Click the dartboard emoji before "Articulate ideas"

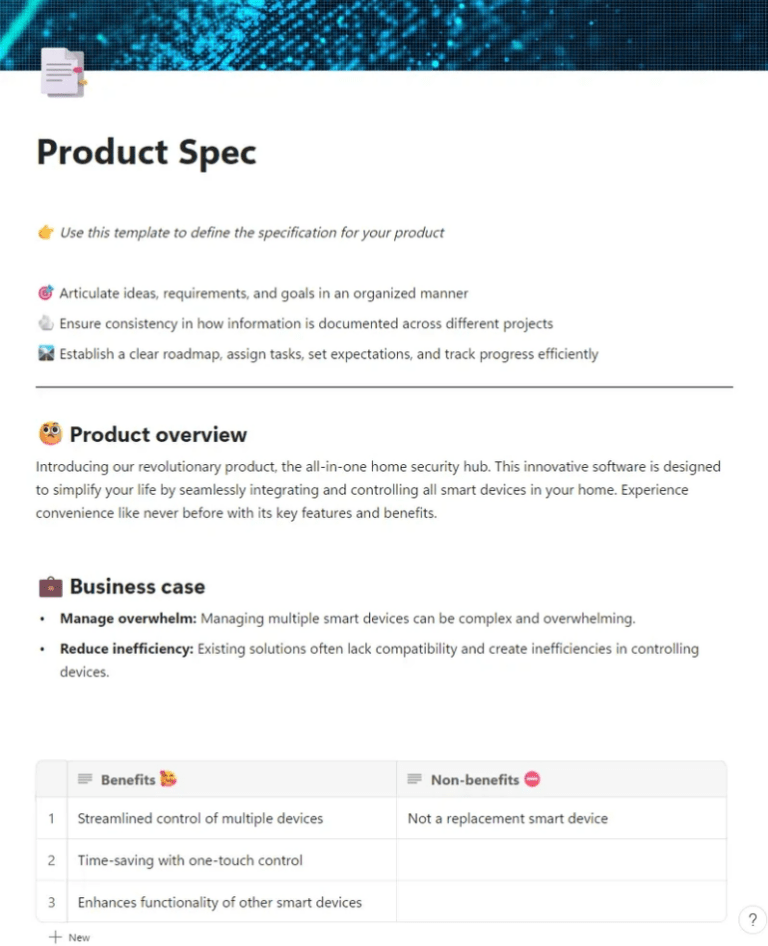click(x=45, y=293)
